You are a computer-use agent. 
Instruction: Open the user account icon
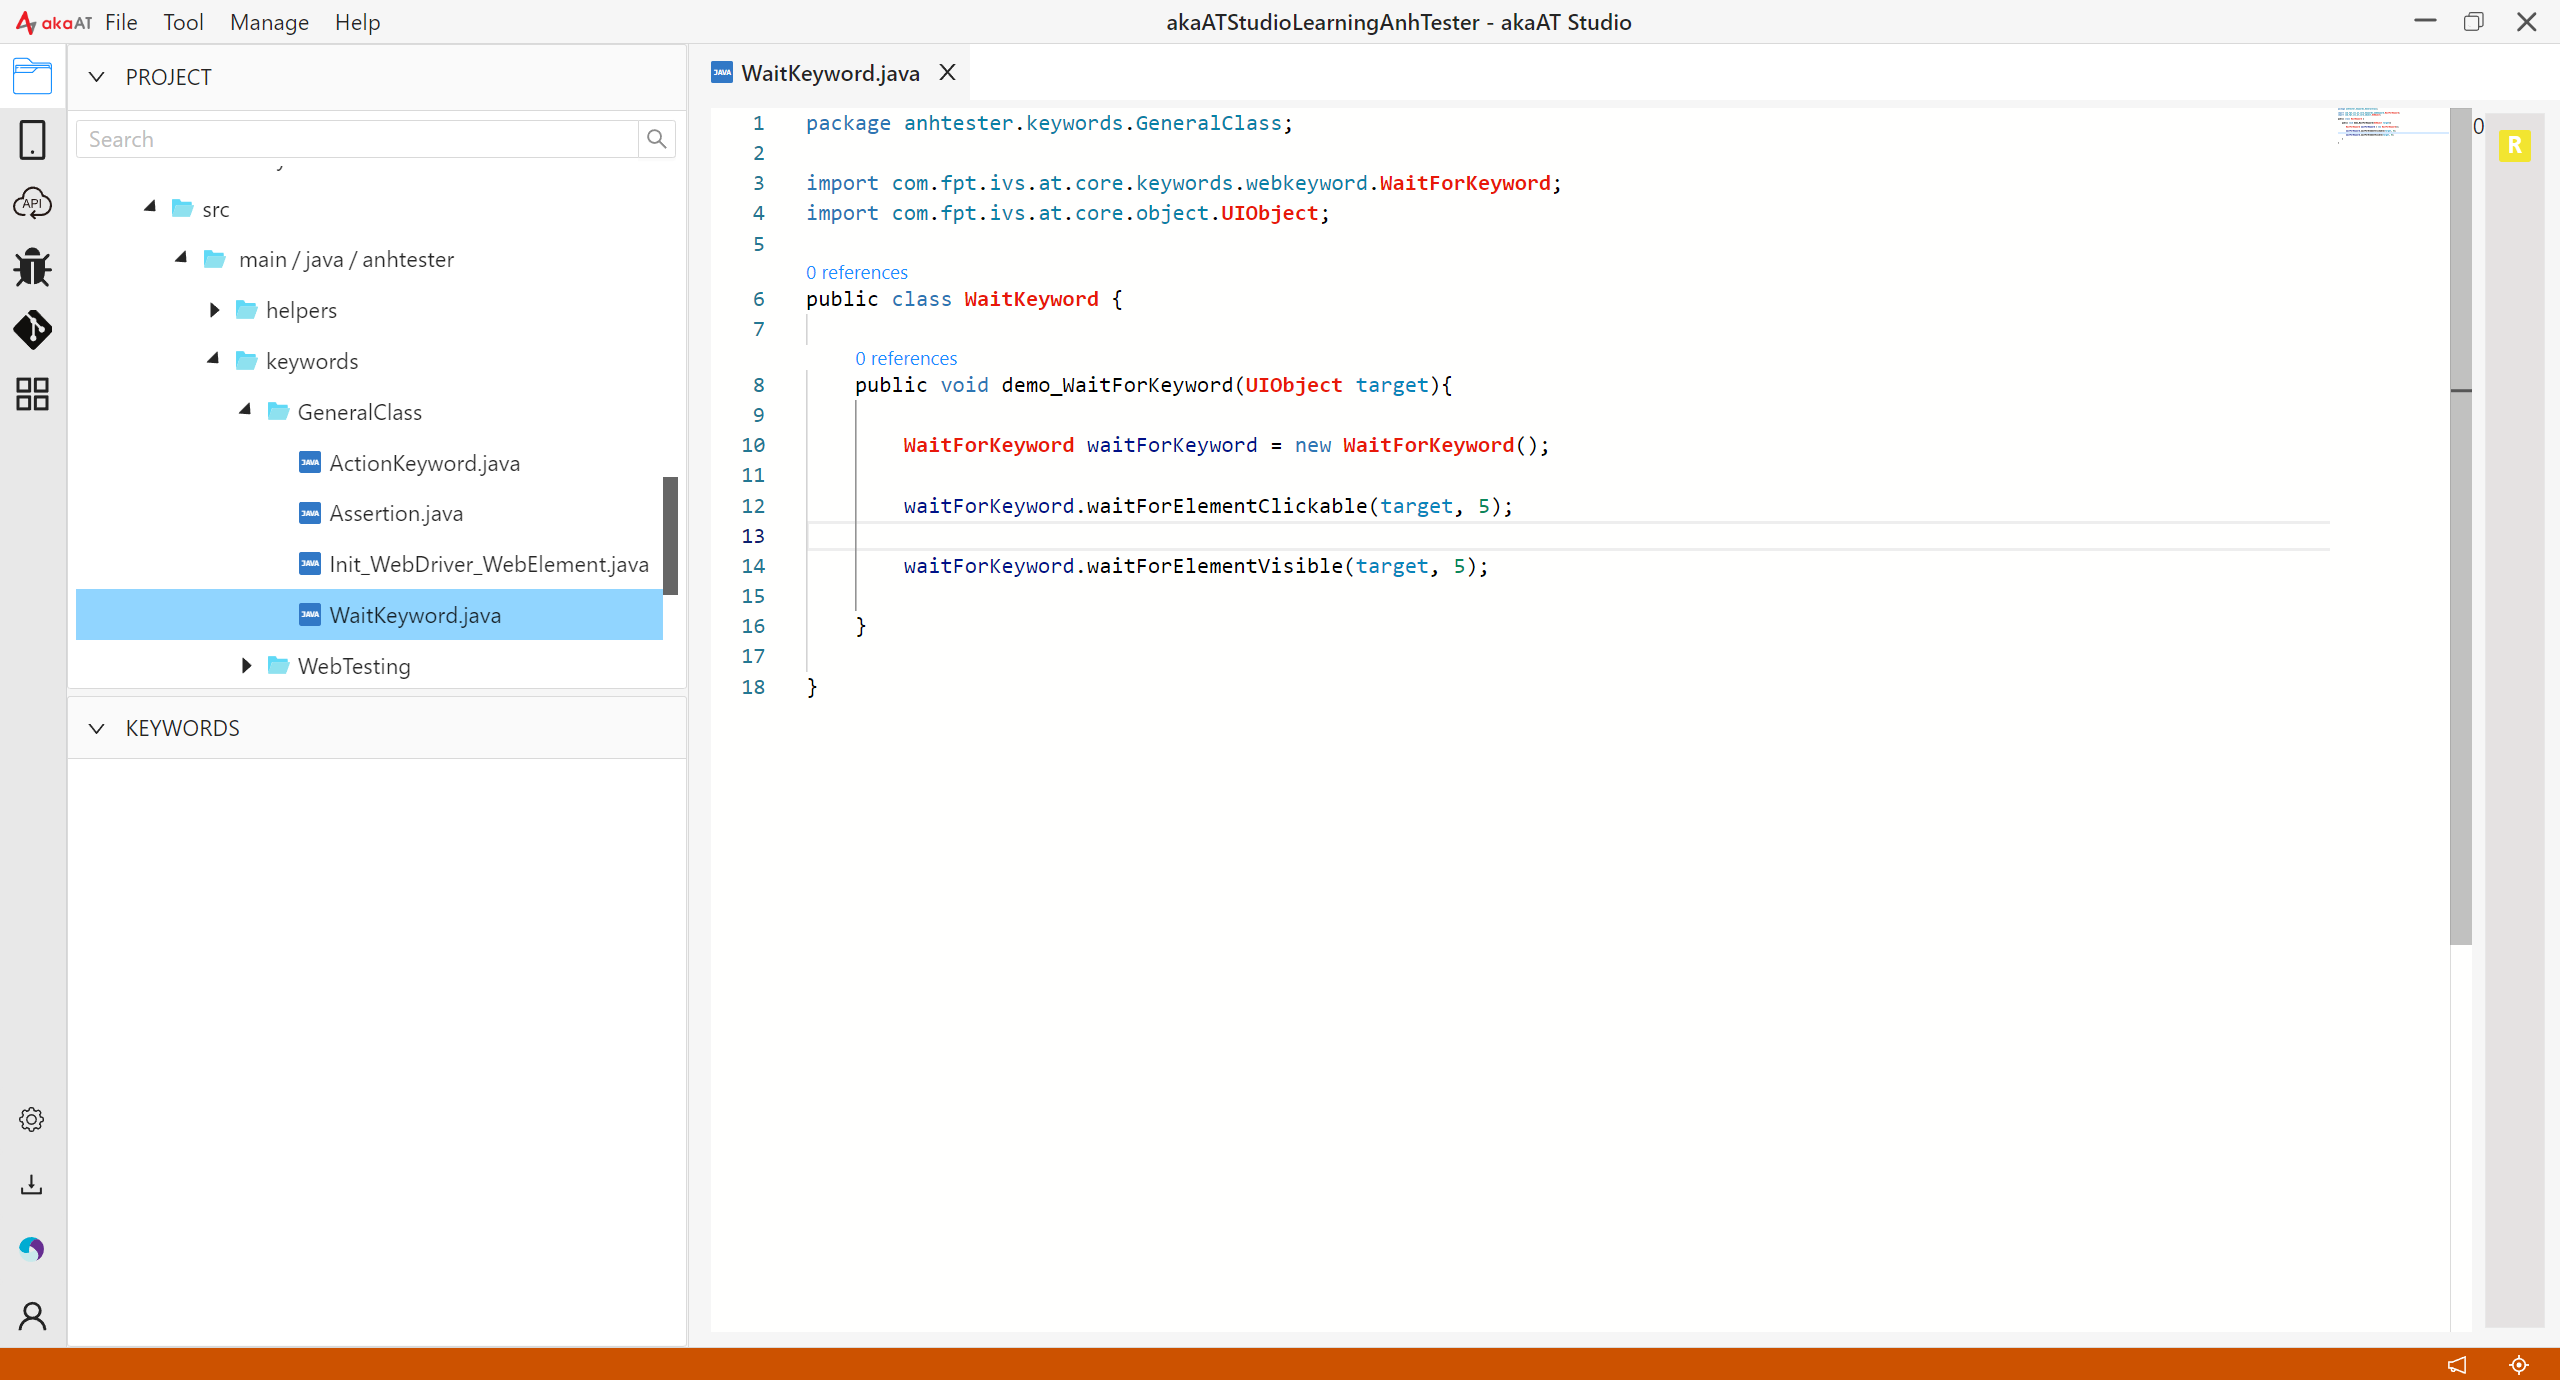click(x=32, y=1315)
